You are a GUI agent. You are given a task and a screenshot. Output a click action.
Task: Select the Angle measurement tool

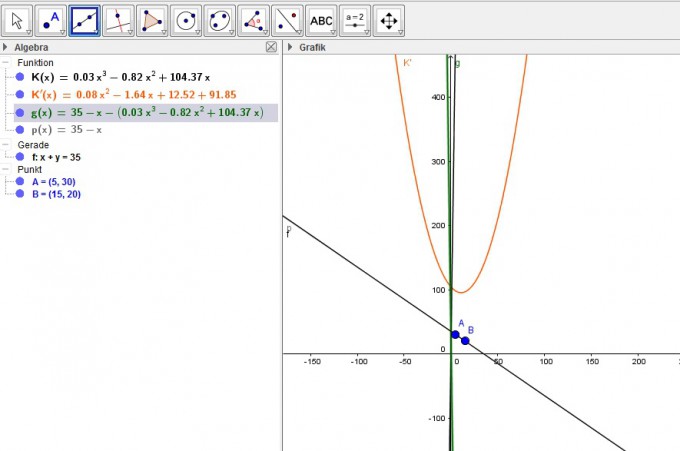click(254, 19)
